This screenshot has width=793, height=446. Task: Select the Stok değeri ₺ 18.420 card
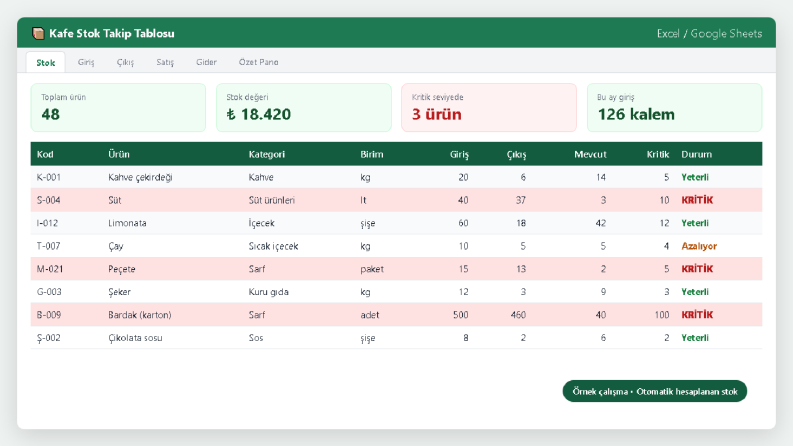click(x=304, y=108)
